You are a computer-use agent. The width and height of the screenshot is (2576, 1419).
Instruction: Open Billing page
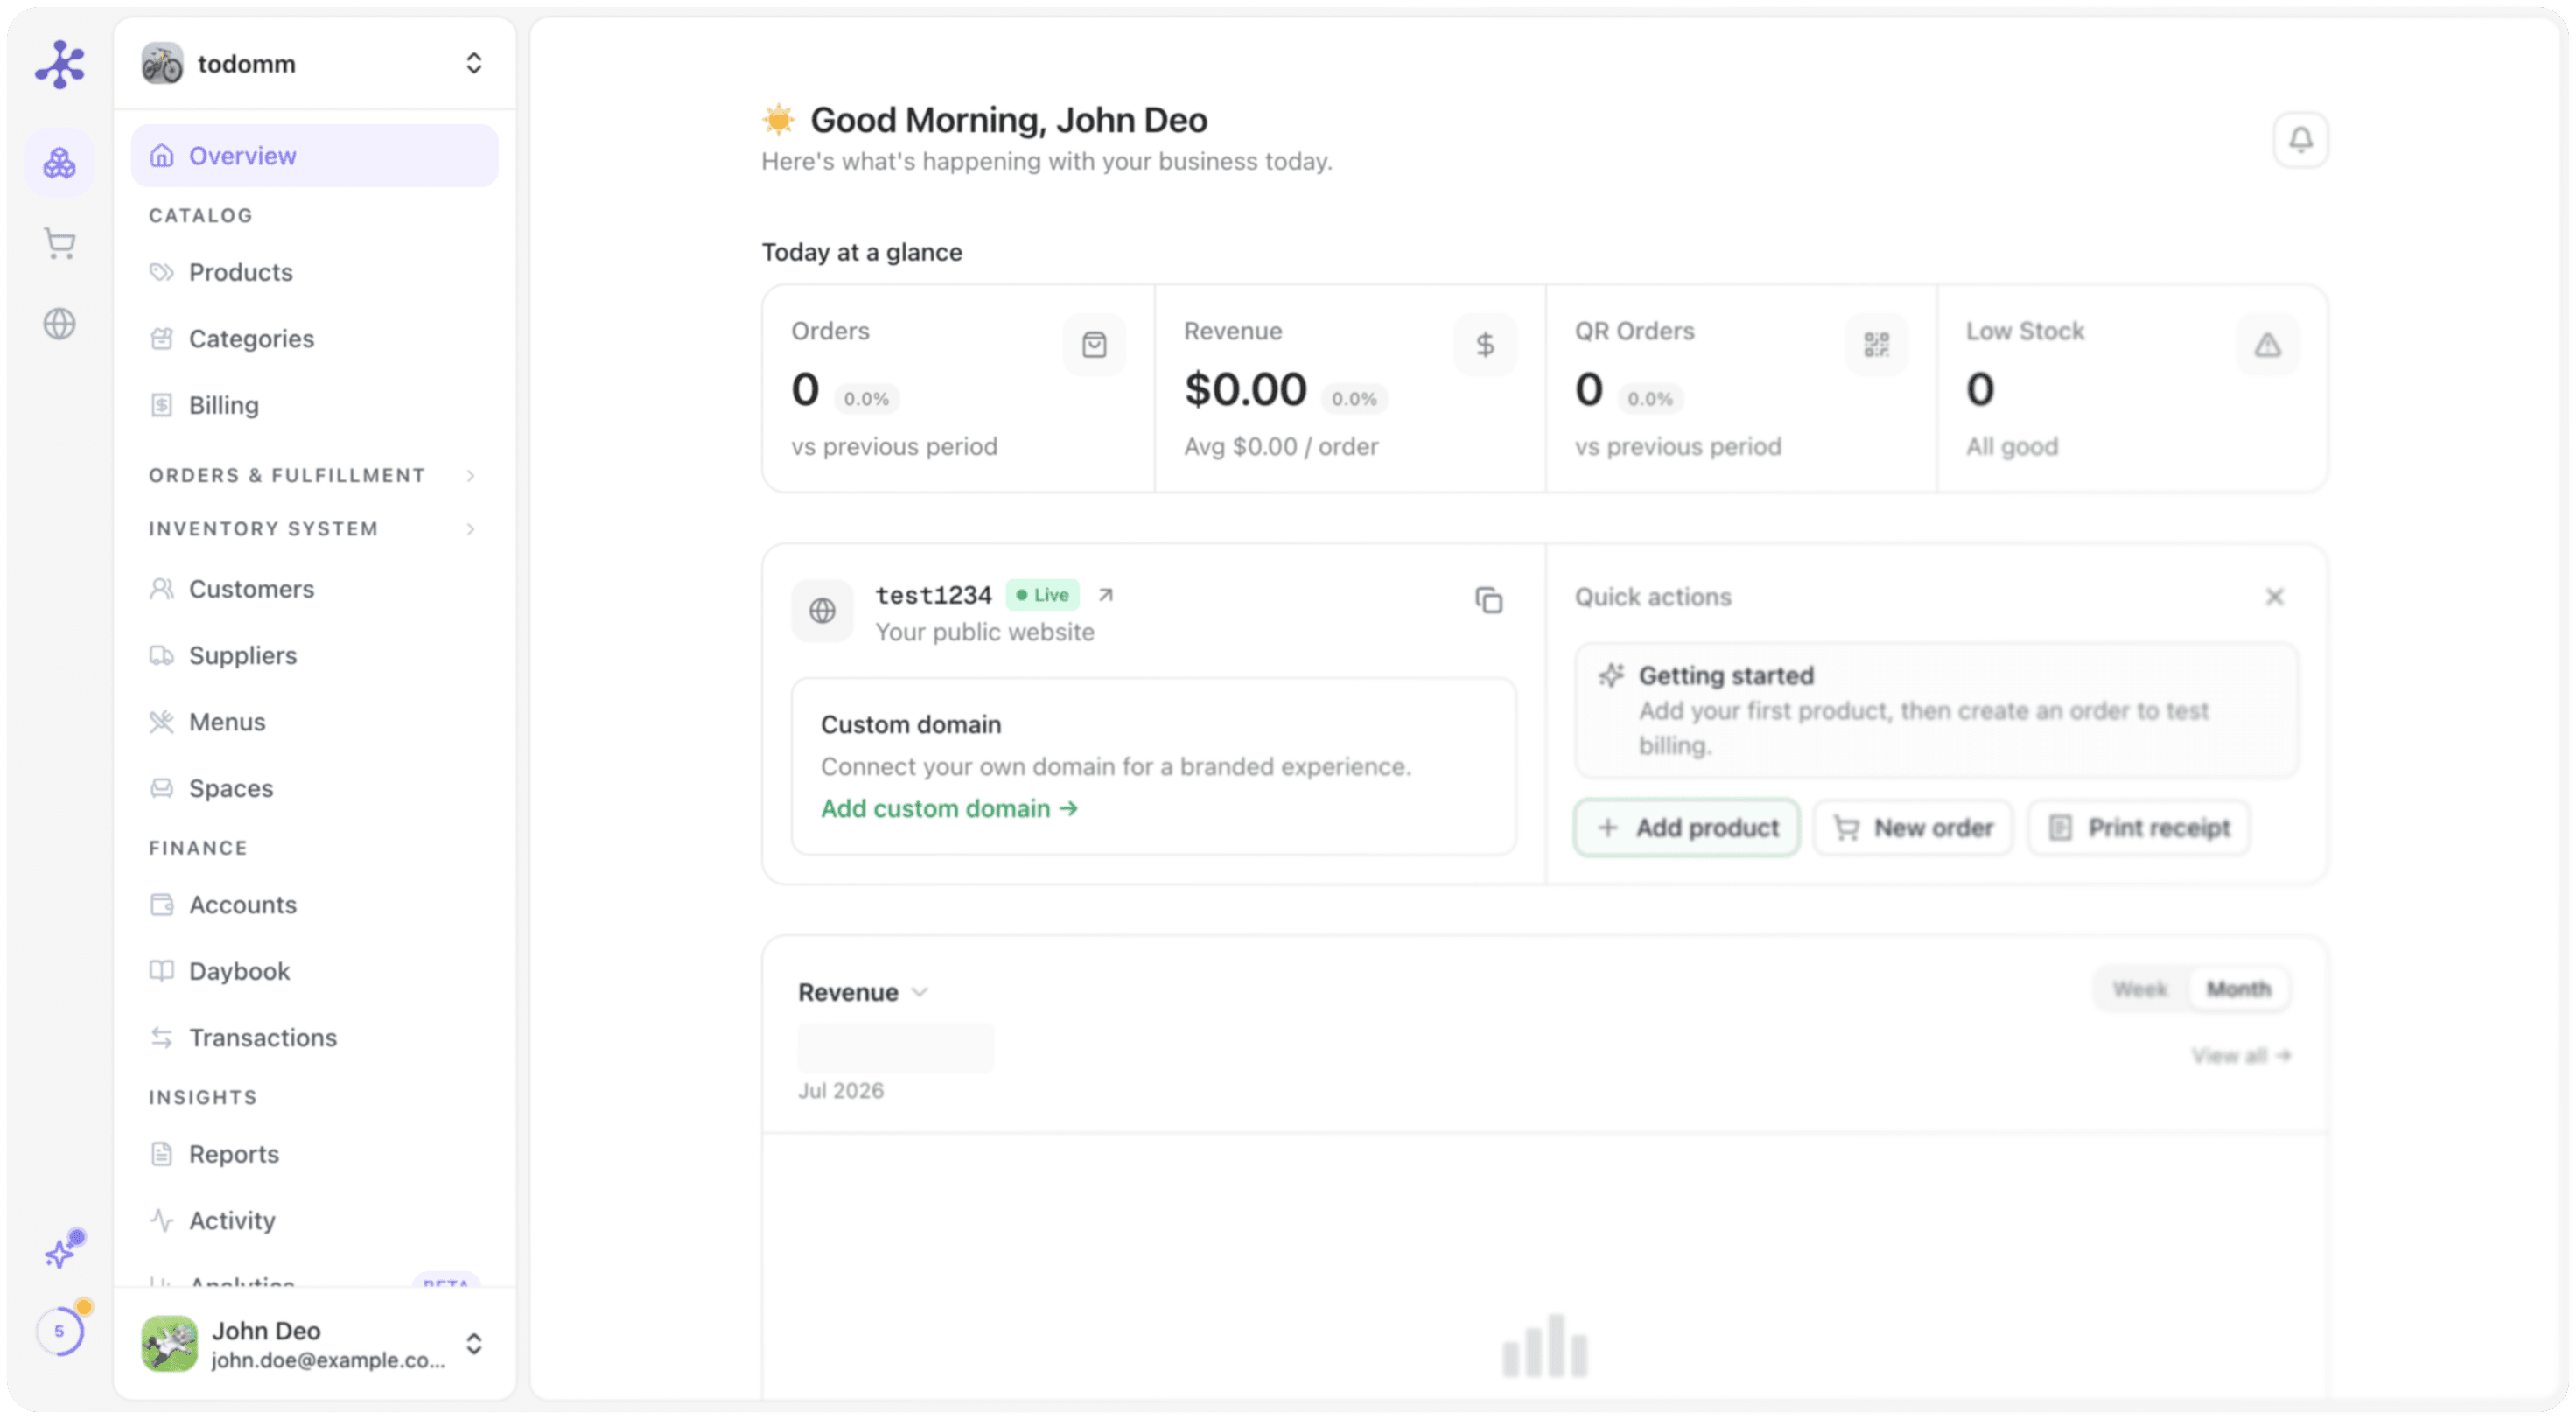(x=314, y=405)
